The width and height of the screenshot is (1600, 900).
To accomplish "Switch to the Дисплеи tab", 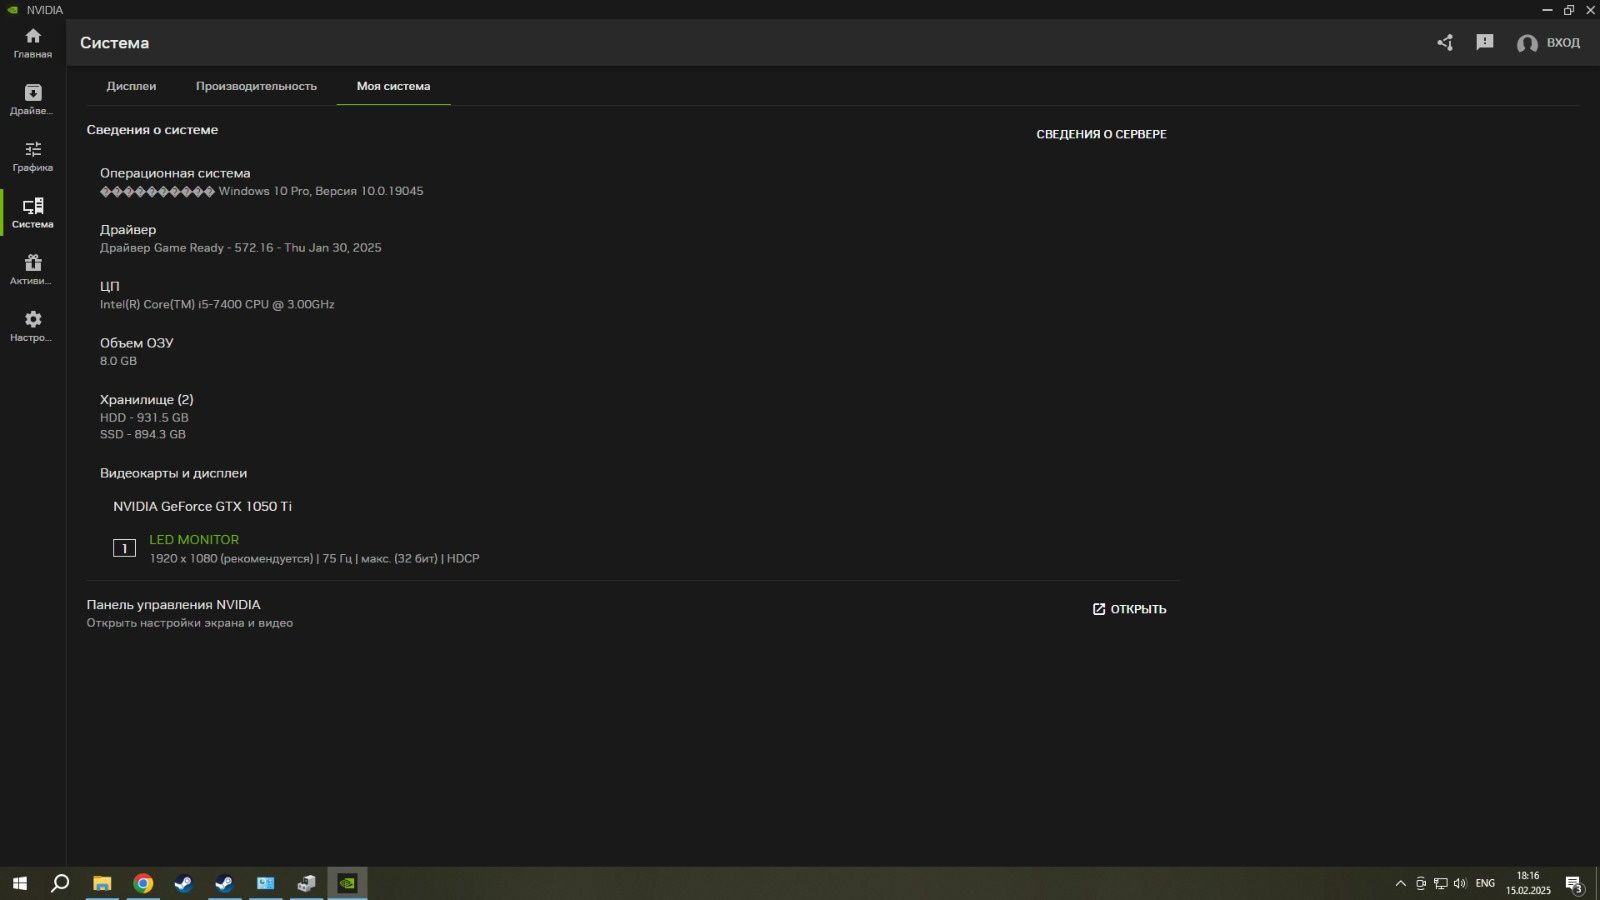I will click(131, 86).
